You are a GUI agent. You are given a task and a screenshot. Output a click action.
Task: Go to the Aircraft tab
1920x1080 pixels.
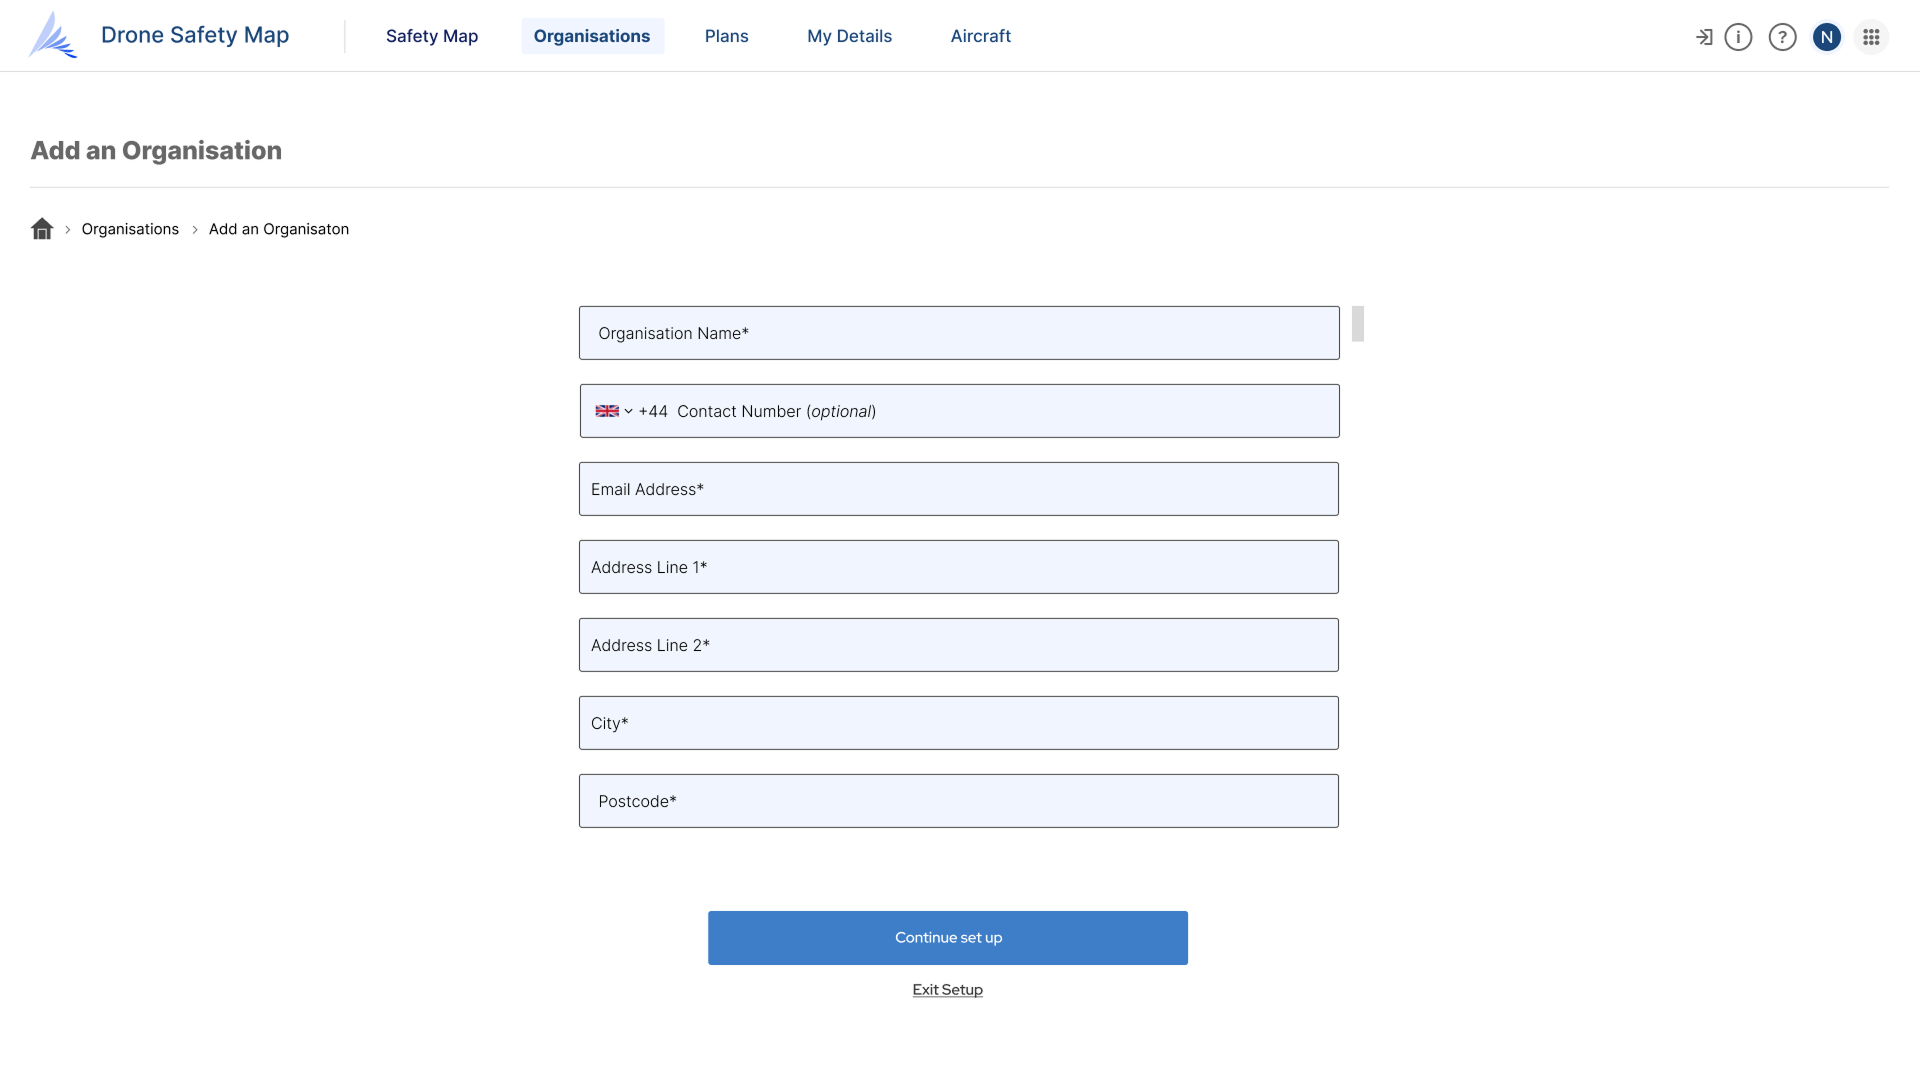tap(980, 36)
